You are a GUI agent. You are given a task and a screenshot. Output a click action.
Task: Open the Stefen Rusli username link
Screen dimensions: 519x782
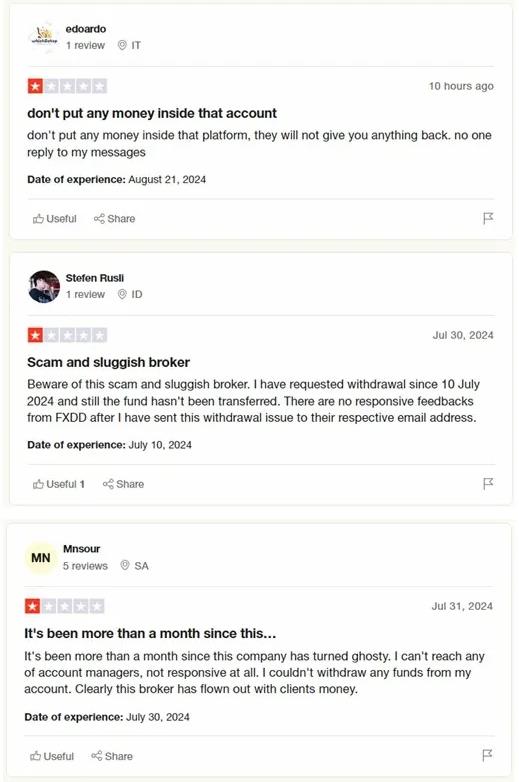click(95, 278)
